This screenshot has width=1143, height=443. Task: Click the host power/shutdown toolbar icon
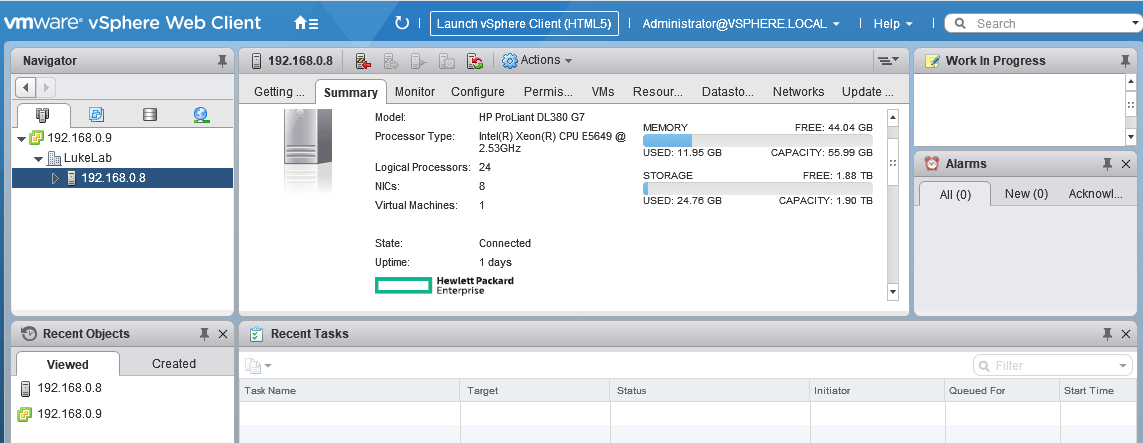click(x=447, y=61)
